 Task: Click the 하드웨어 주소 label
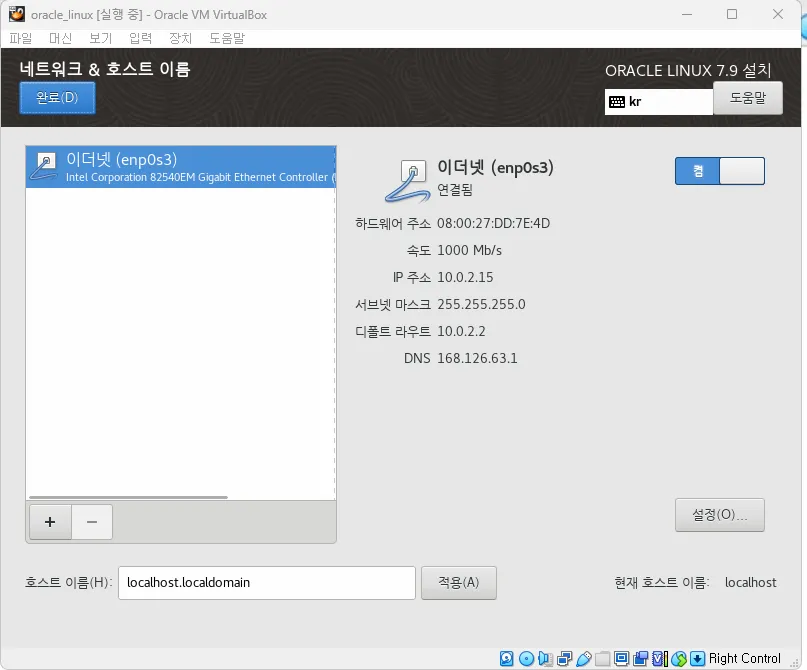coord(393,223)
